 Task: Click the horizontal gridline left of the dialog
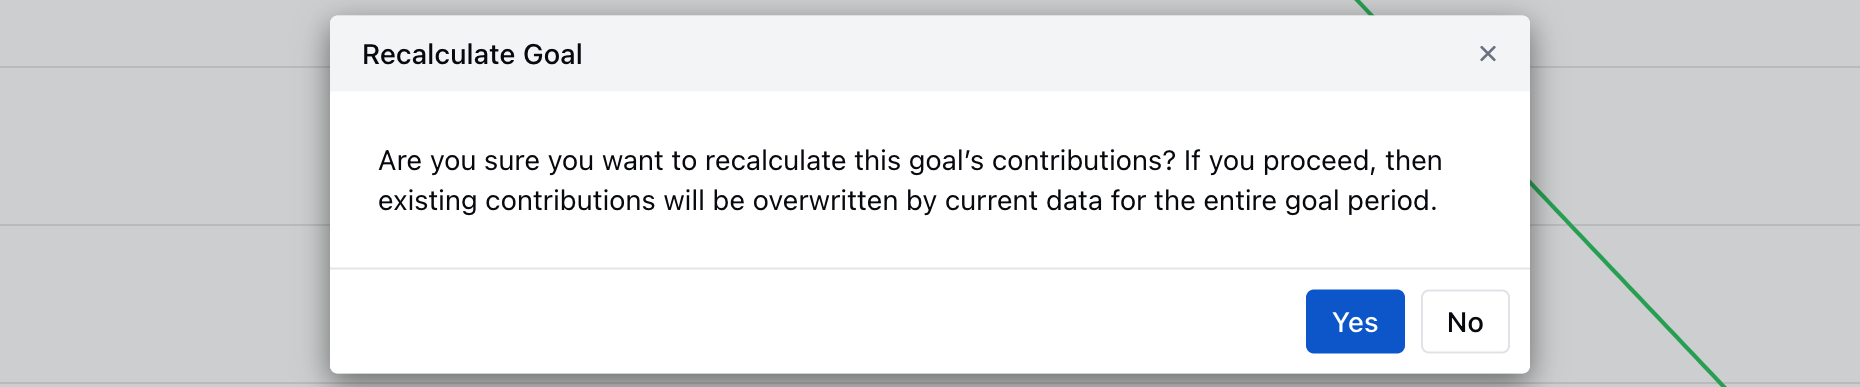click(x=165, y=67)
